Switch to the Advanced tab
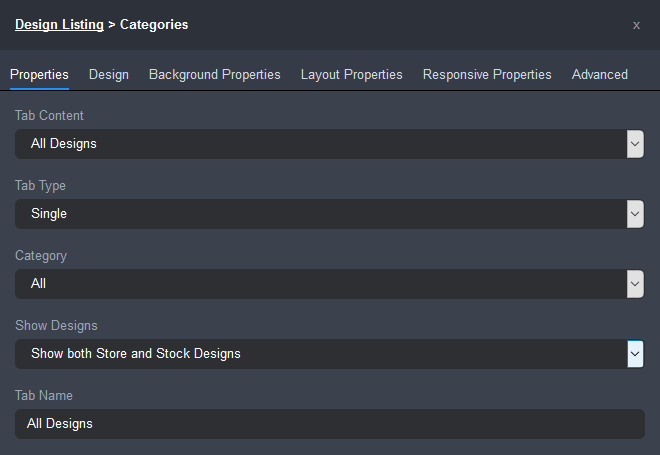The image size is (660, 455). point(599,75)
